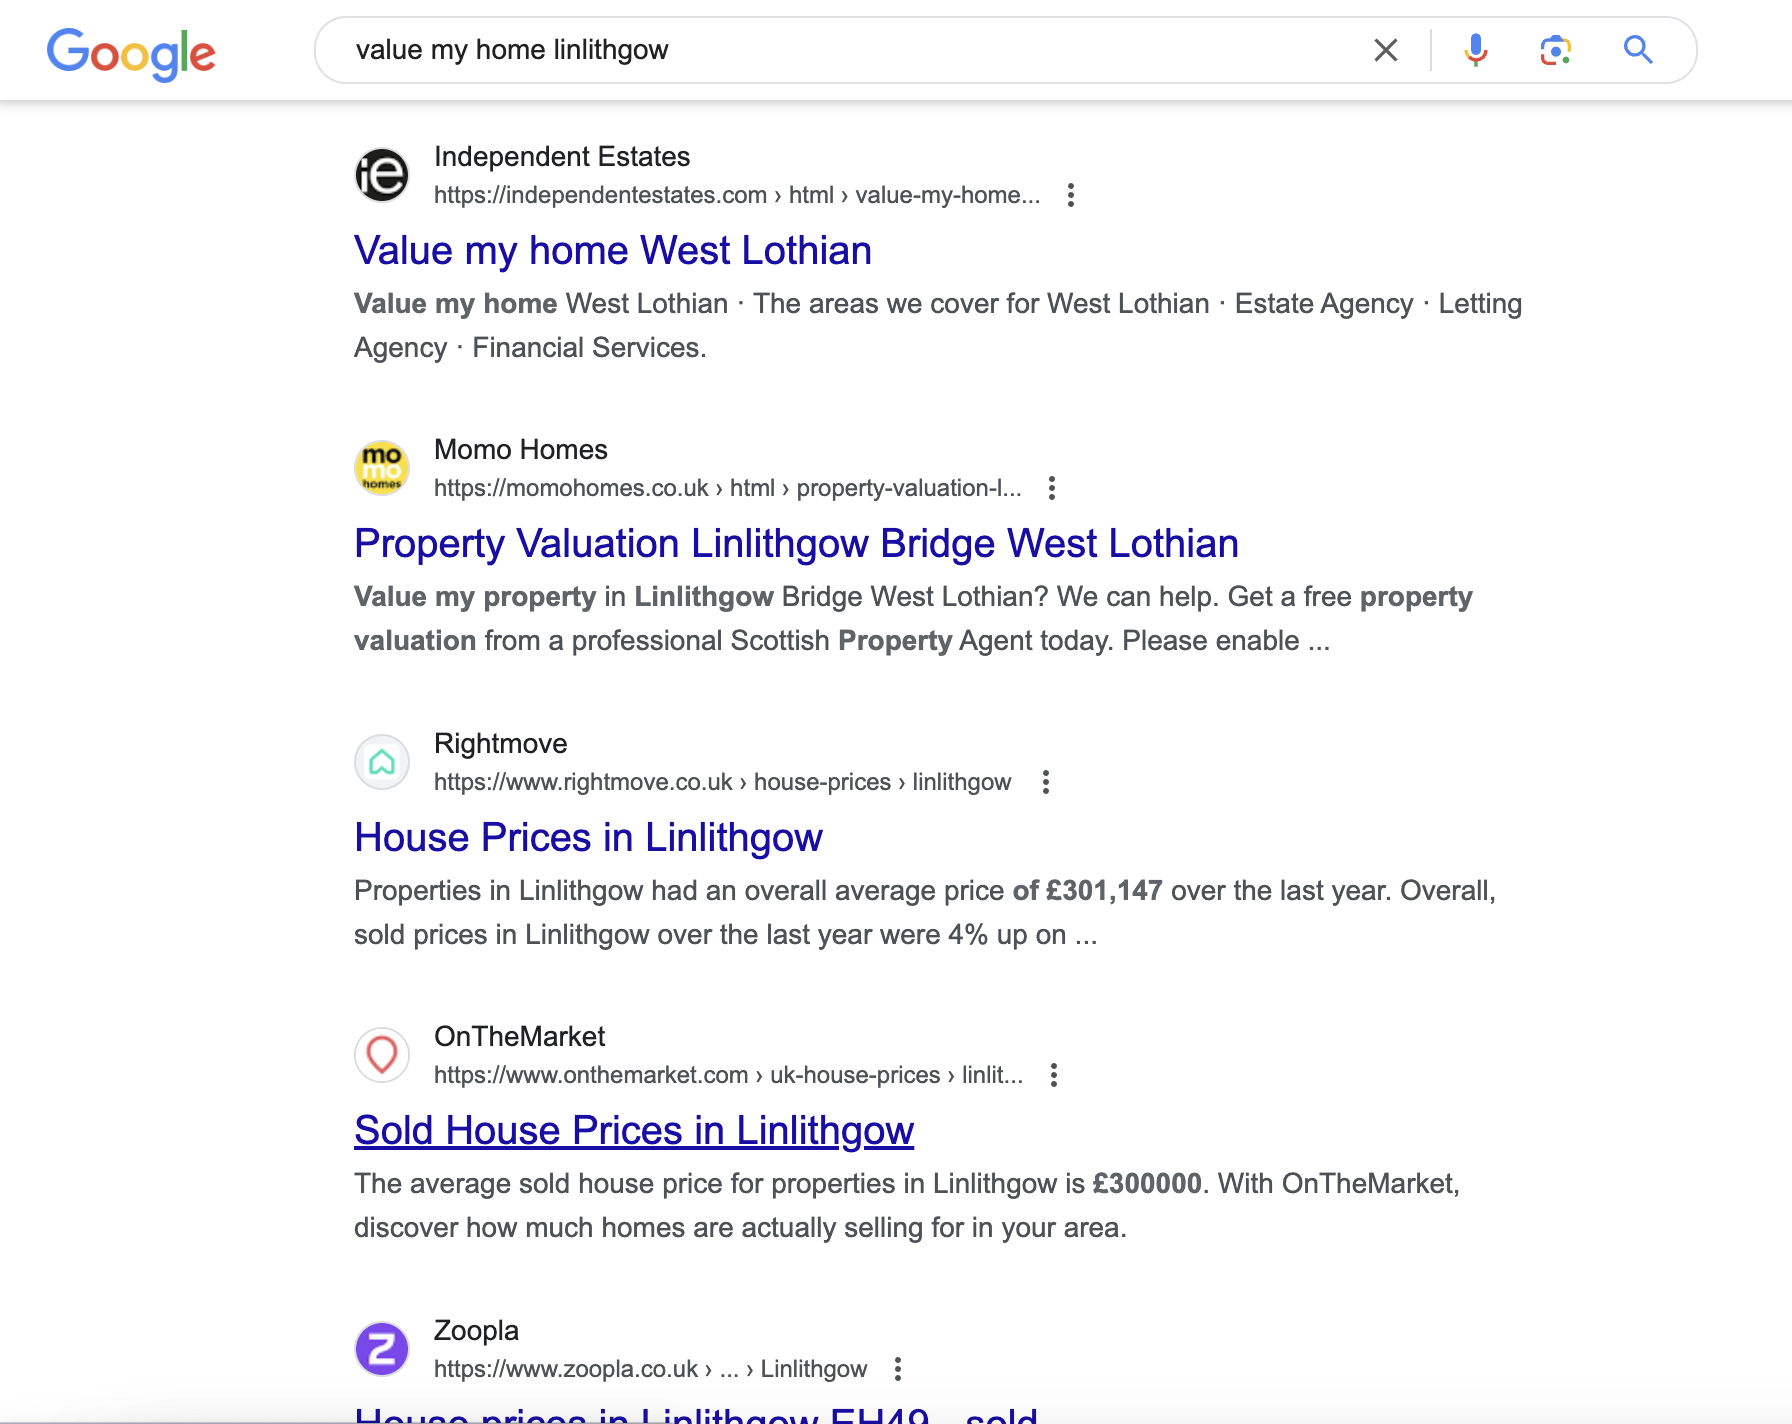Click the OnTheMarket favicon
Viewport: 1792px width, 1424px height.
point(382,1055)
